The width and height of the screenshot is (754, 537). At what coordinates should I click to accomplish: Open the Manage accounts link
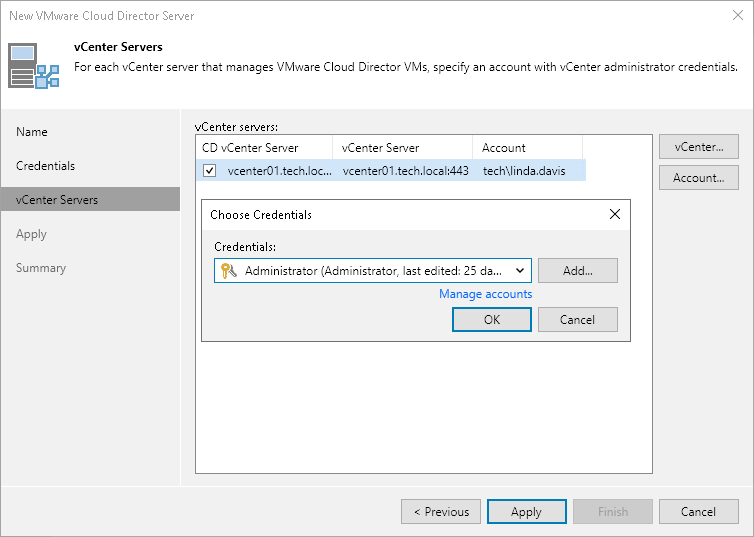click(486, 294)
